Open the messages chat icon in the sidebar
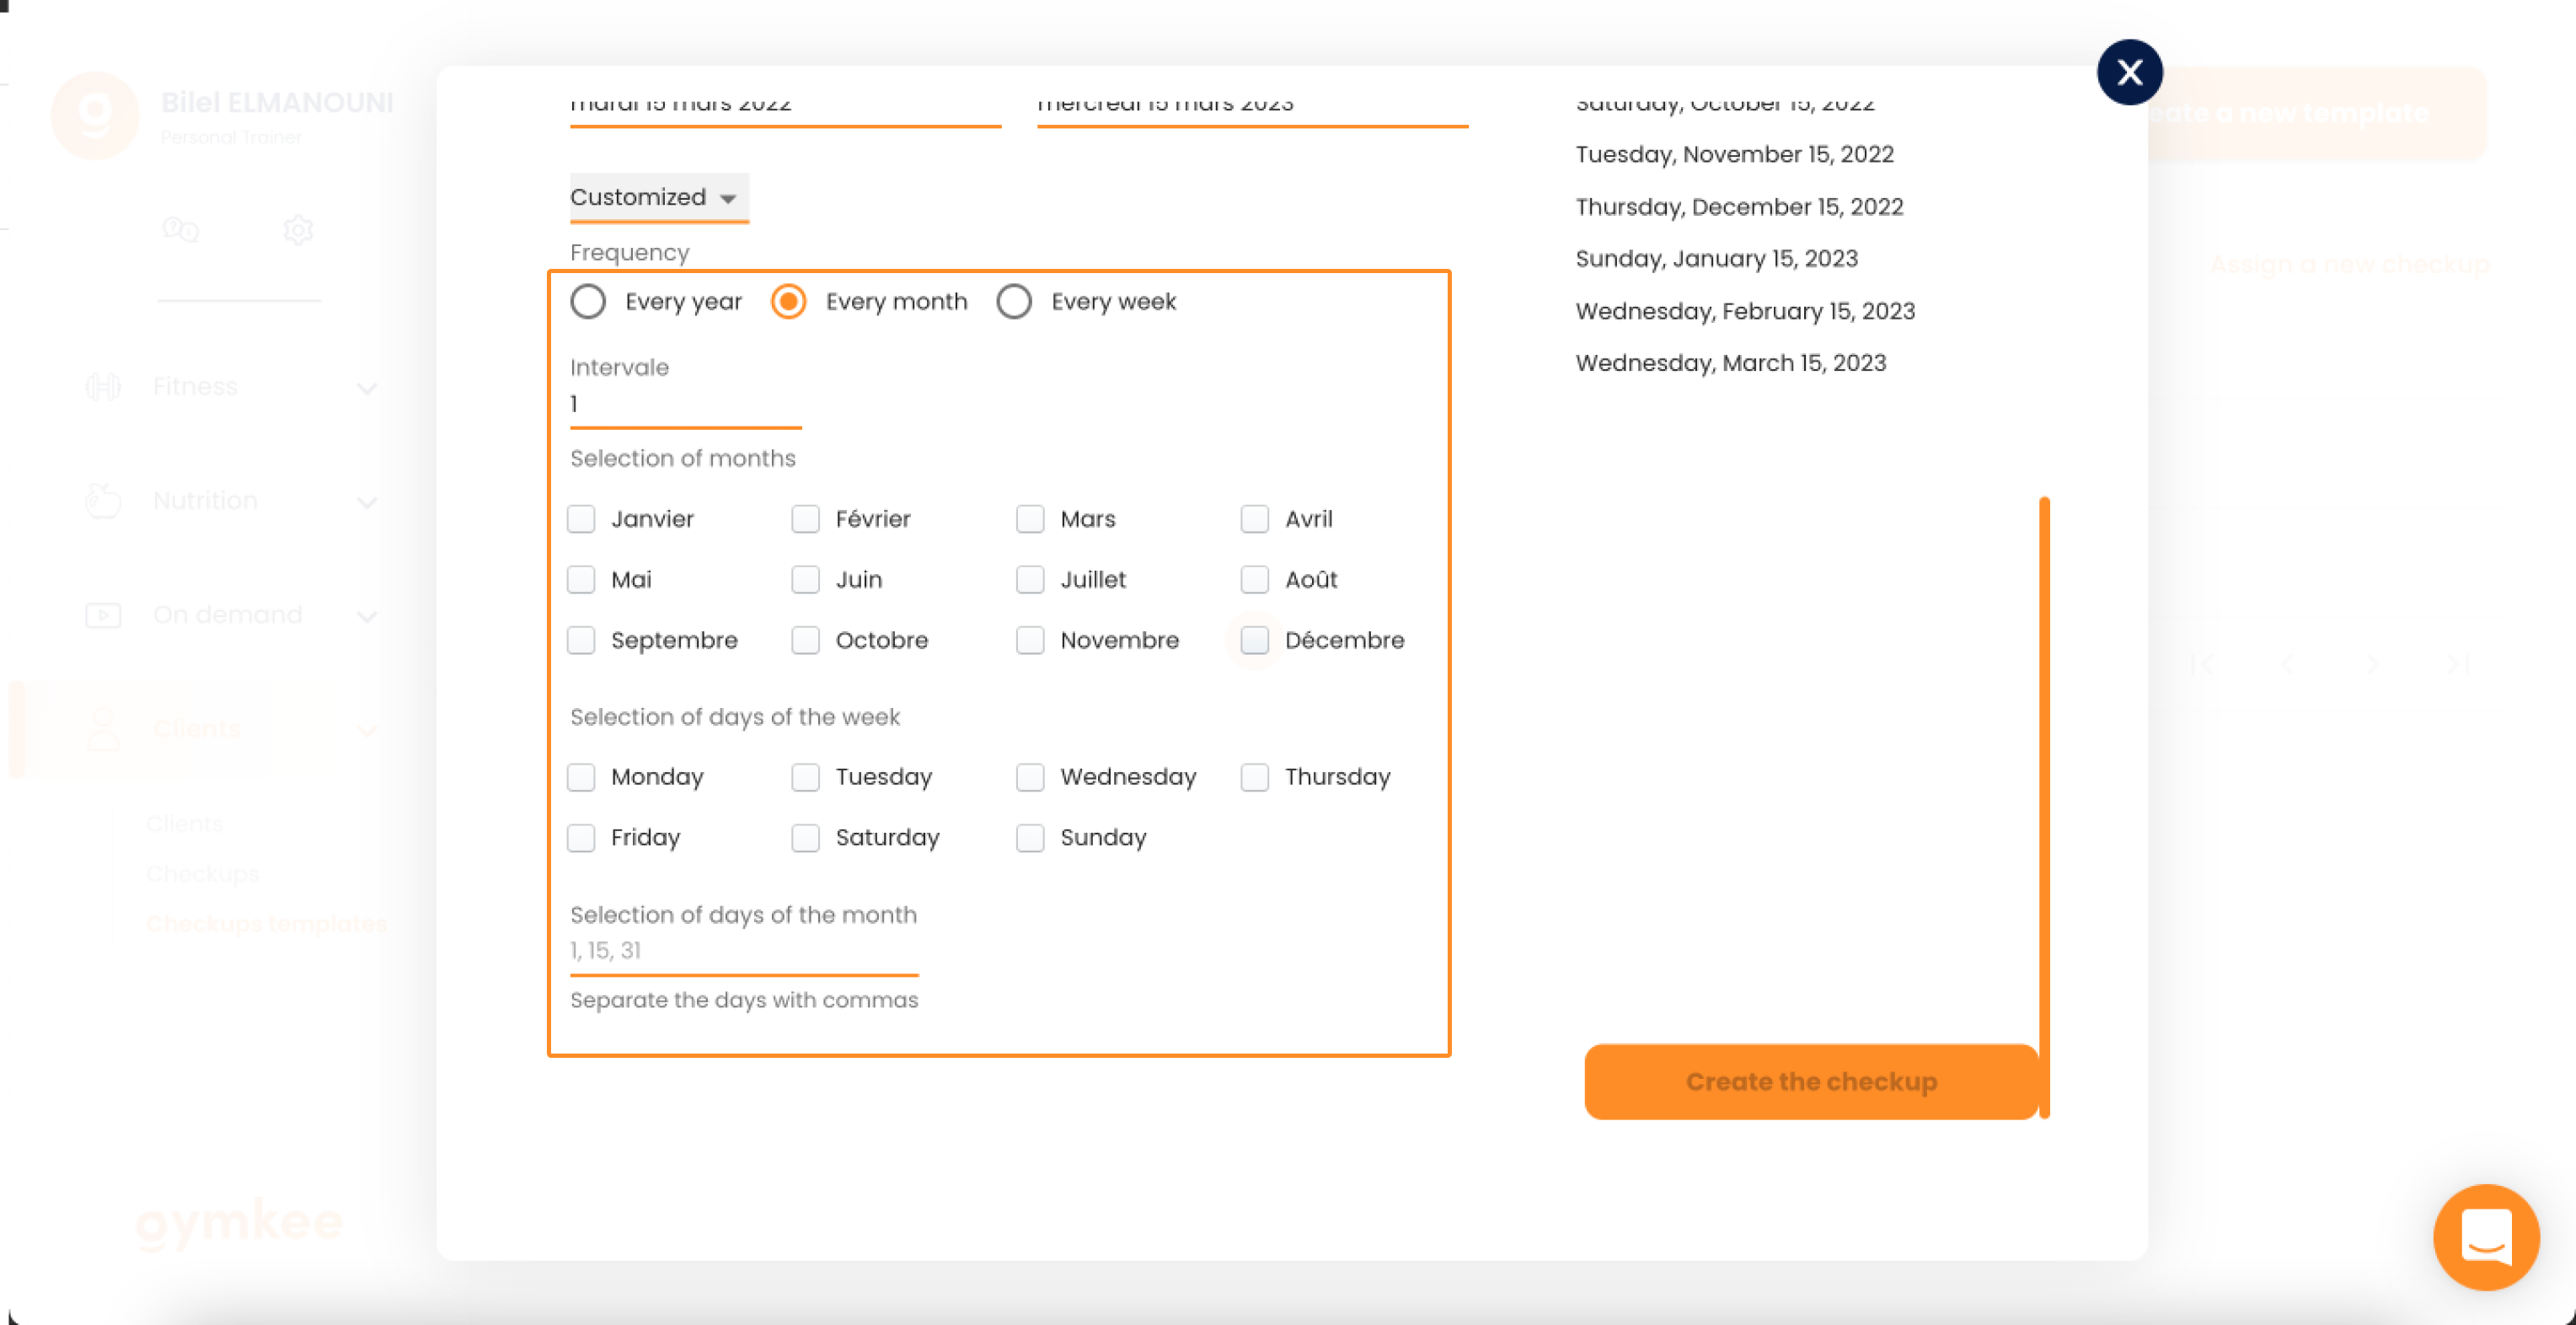This screenshot has width=2576, height=1325. pyautogui.click(x=181, y=230)
